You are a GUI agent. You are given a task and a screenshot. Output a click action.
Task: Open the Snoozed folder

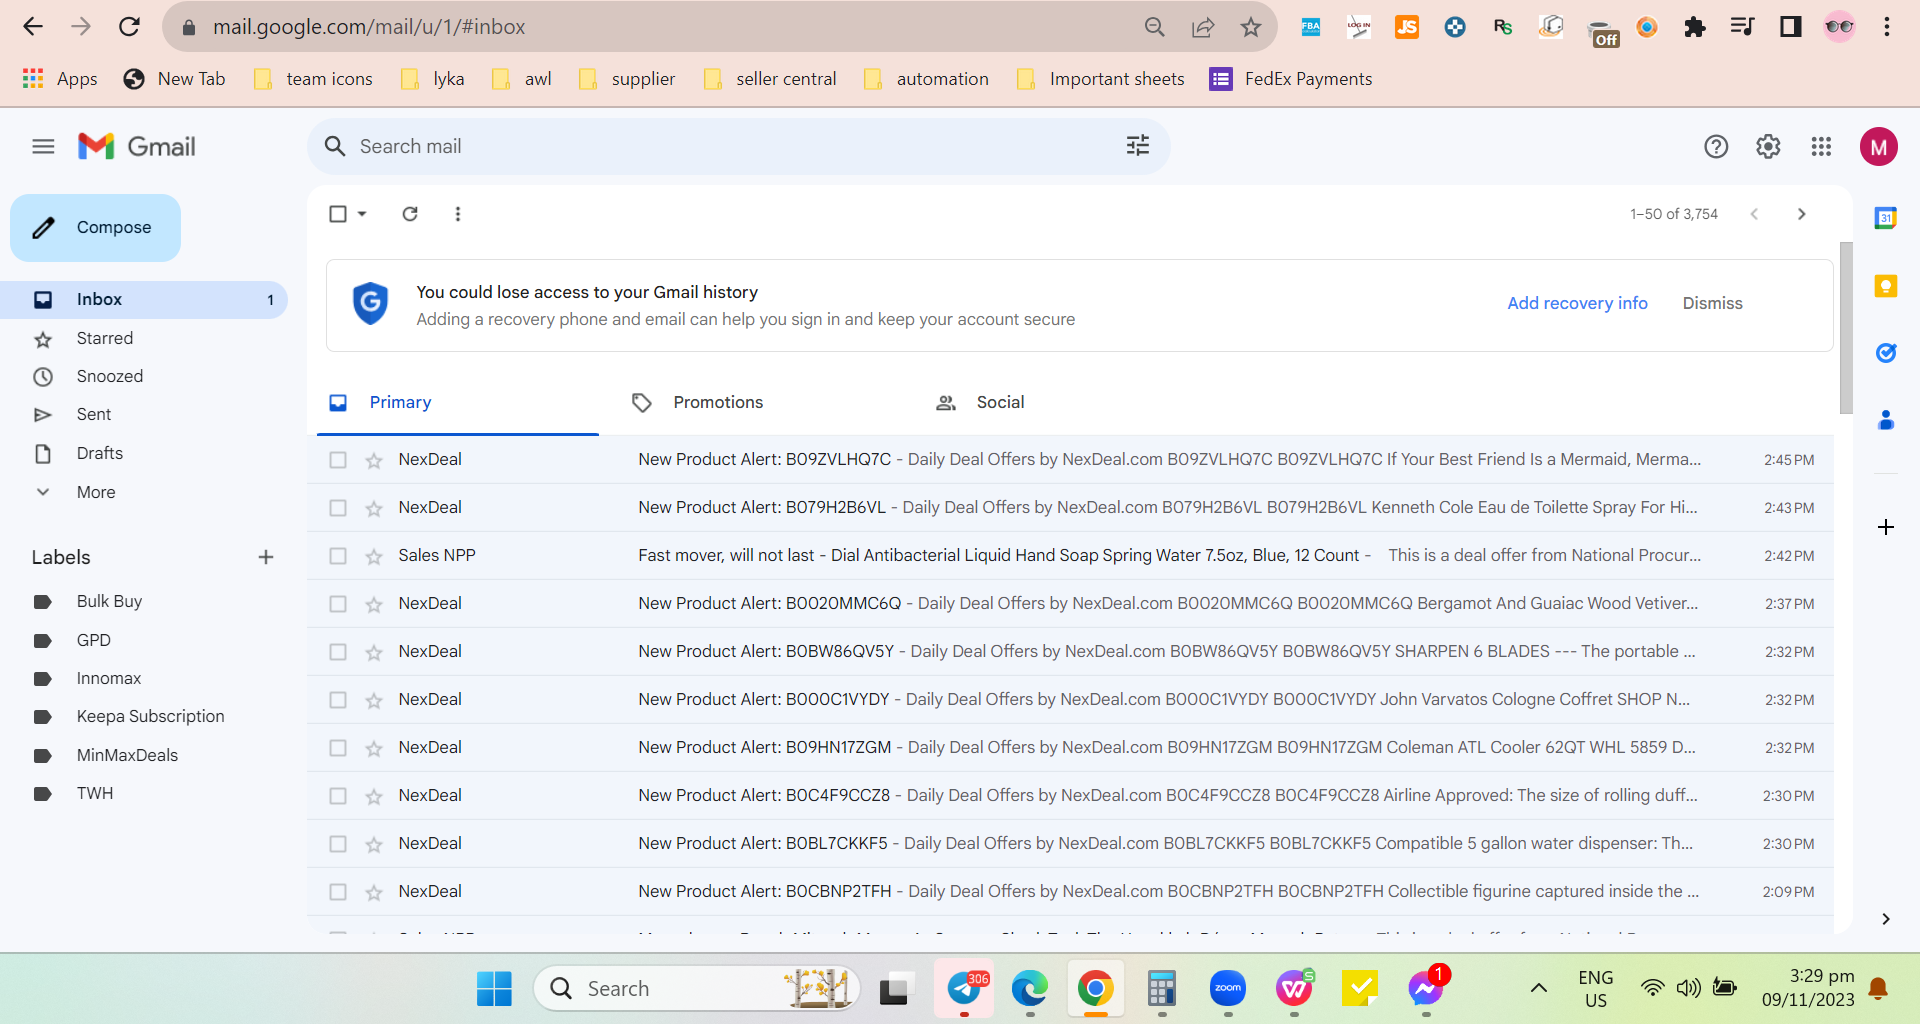pyautogui.click(x=144, y=376)
